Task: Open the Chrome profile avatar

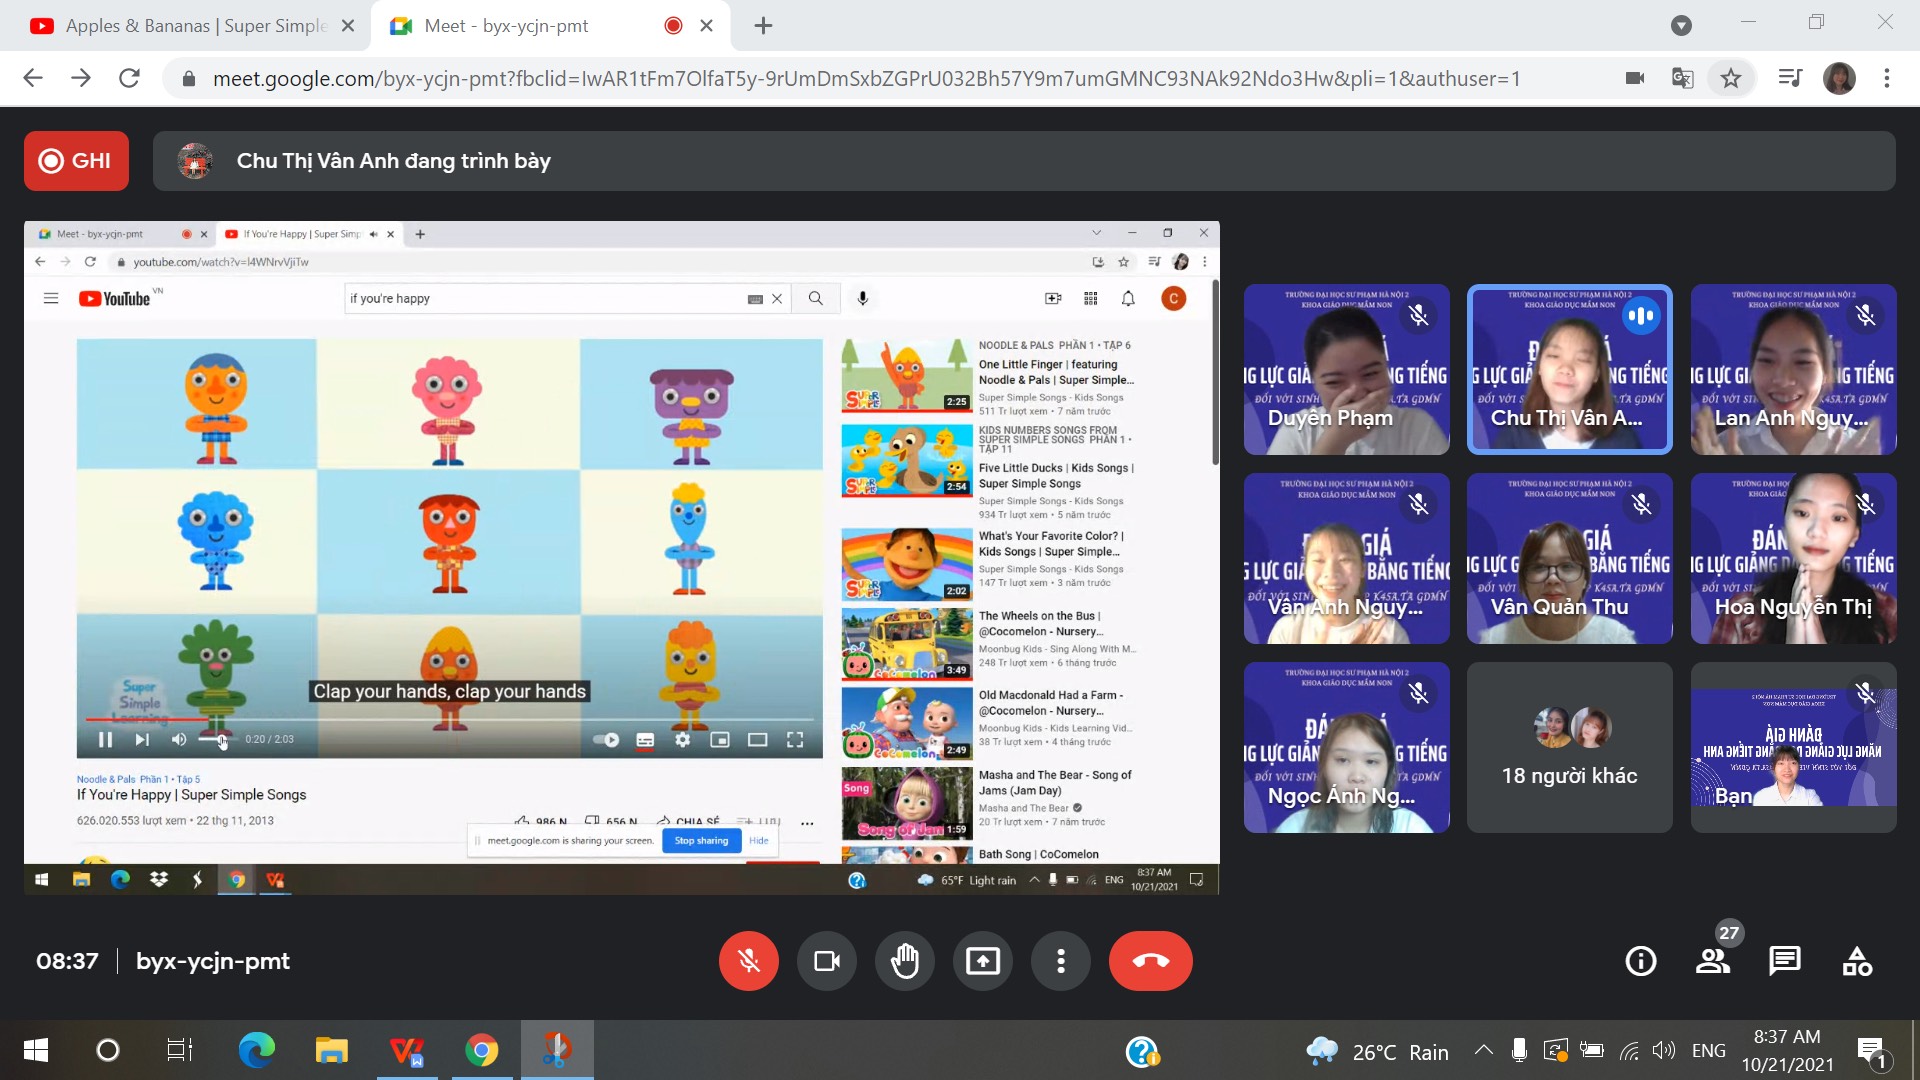Action: 1839,78
